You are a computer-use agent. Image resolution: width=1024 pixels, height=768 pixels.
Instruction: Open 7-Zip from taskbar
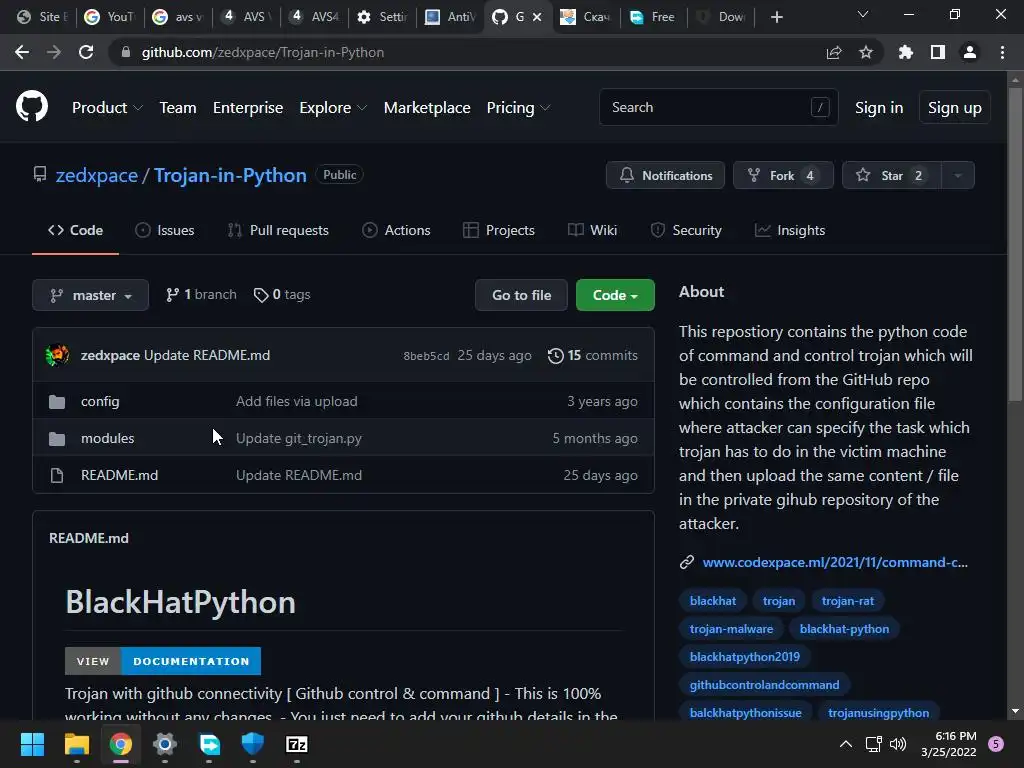[x=297, y=744]
